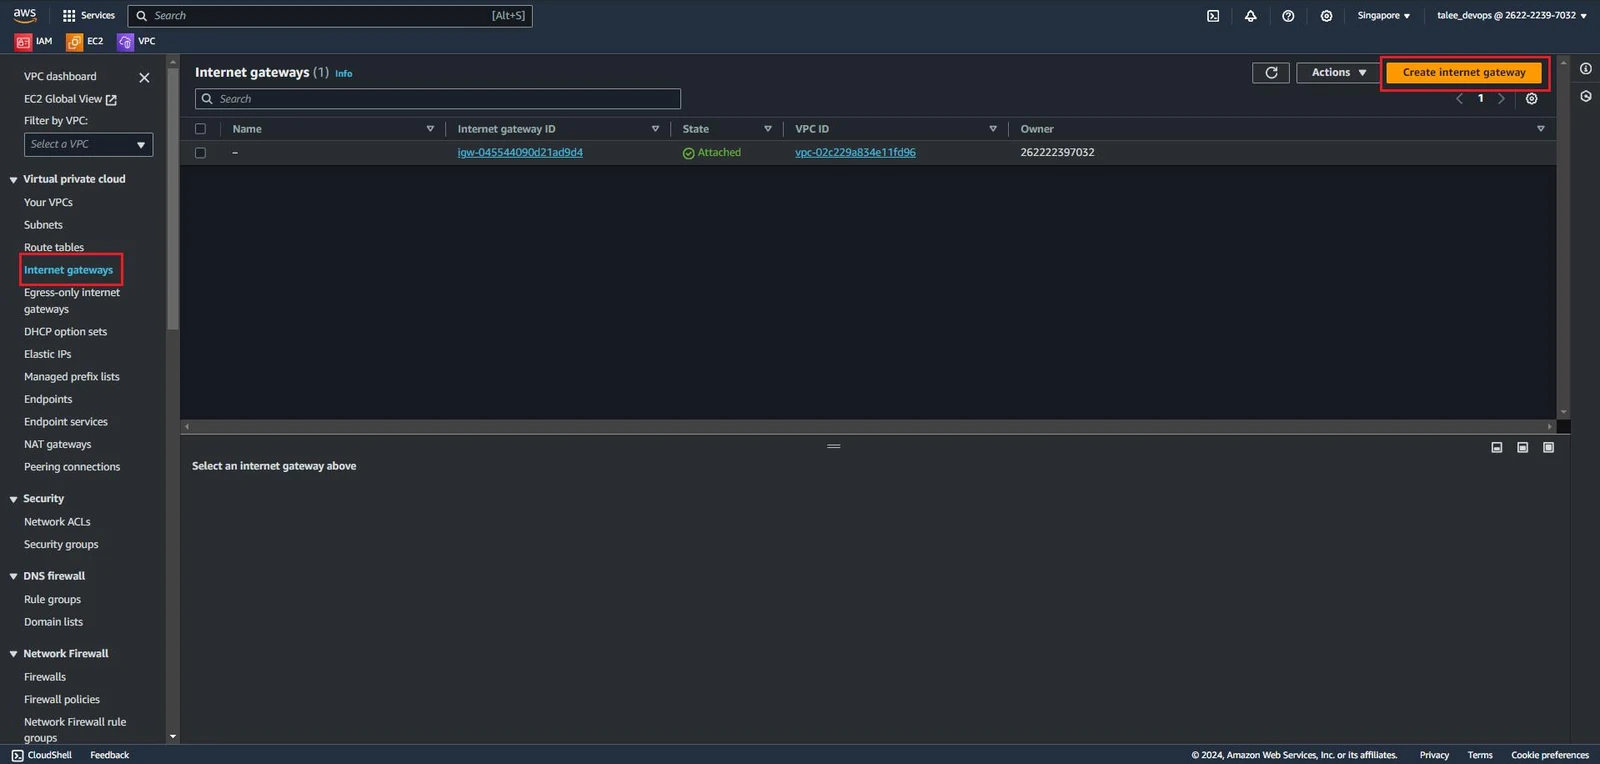Screen dimensions: 1600x764
Task: Click Create internet gateway button
Action: point(1464,72)
